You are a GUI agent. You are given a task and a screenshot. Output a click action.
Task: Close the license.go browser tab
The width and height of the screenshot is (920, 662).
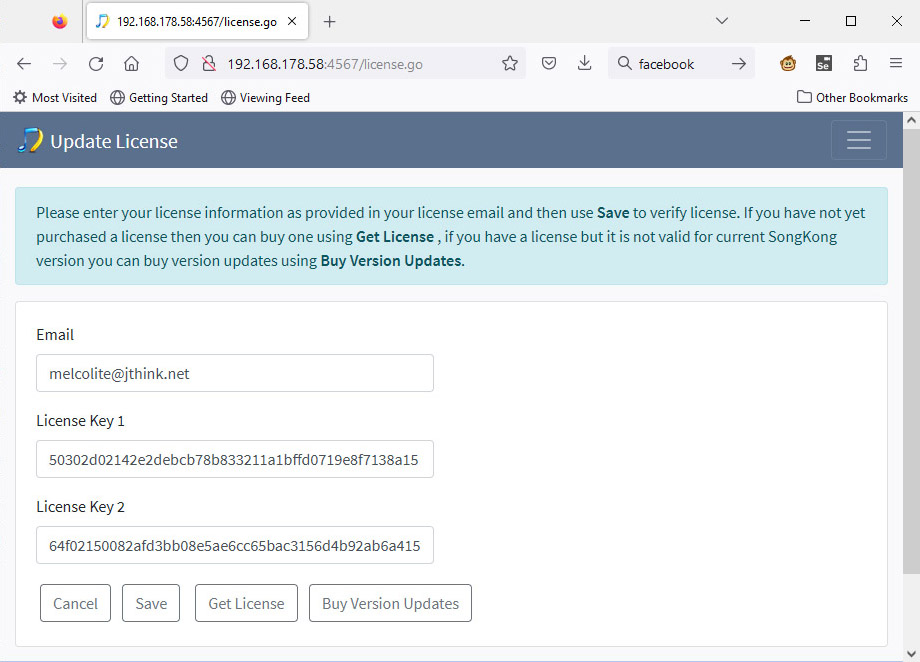[292, 22]
